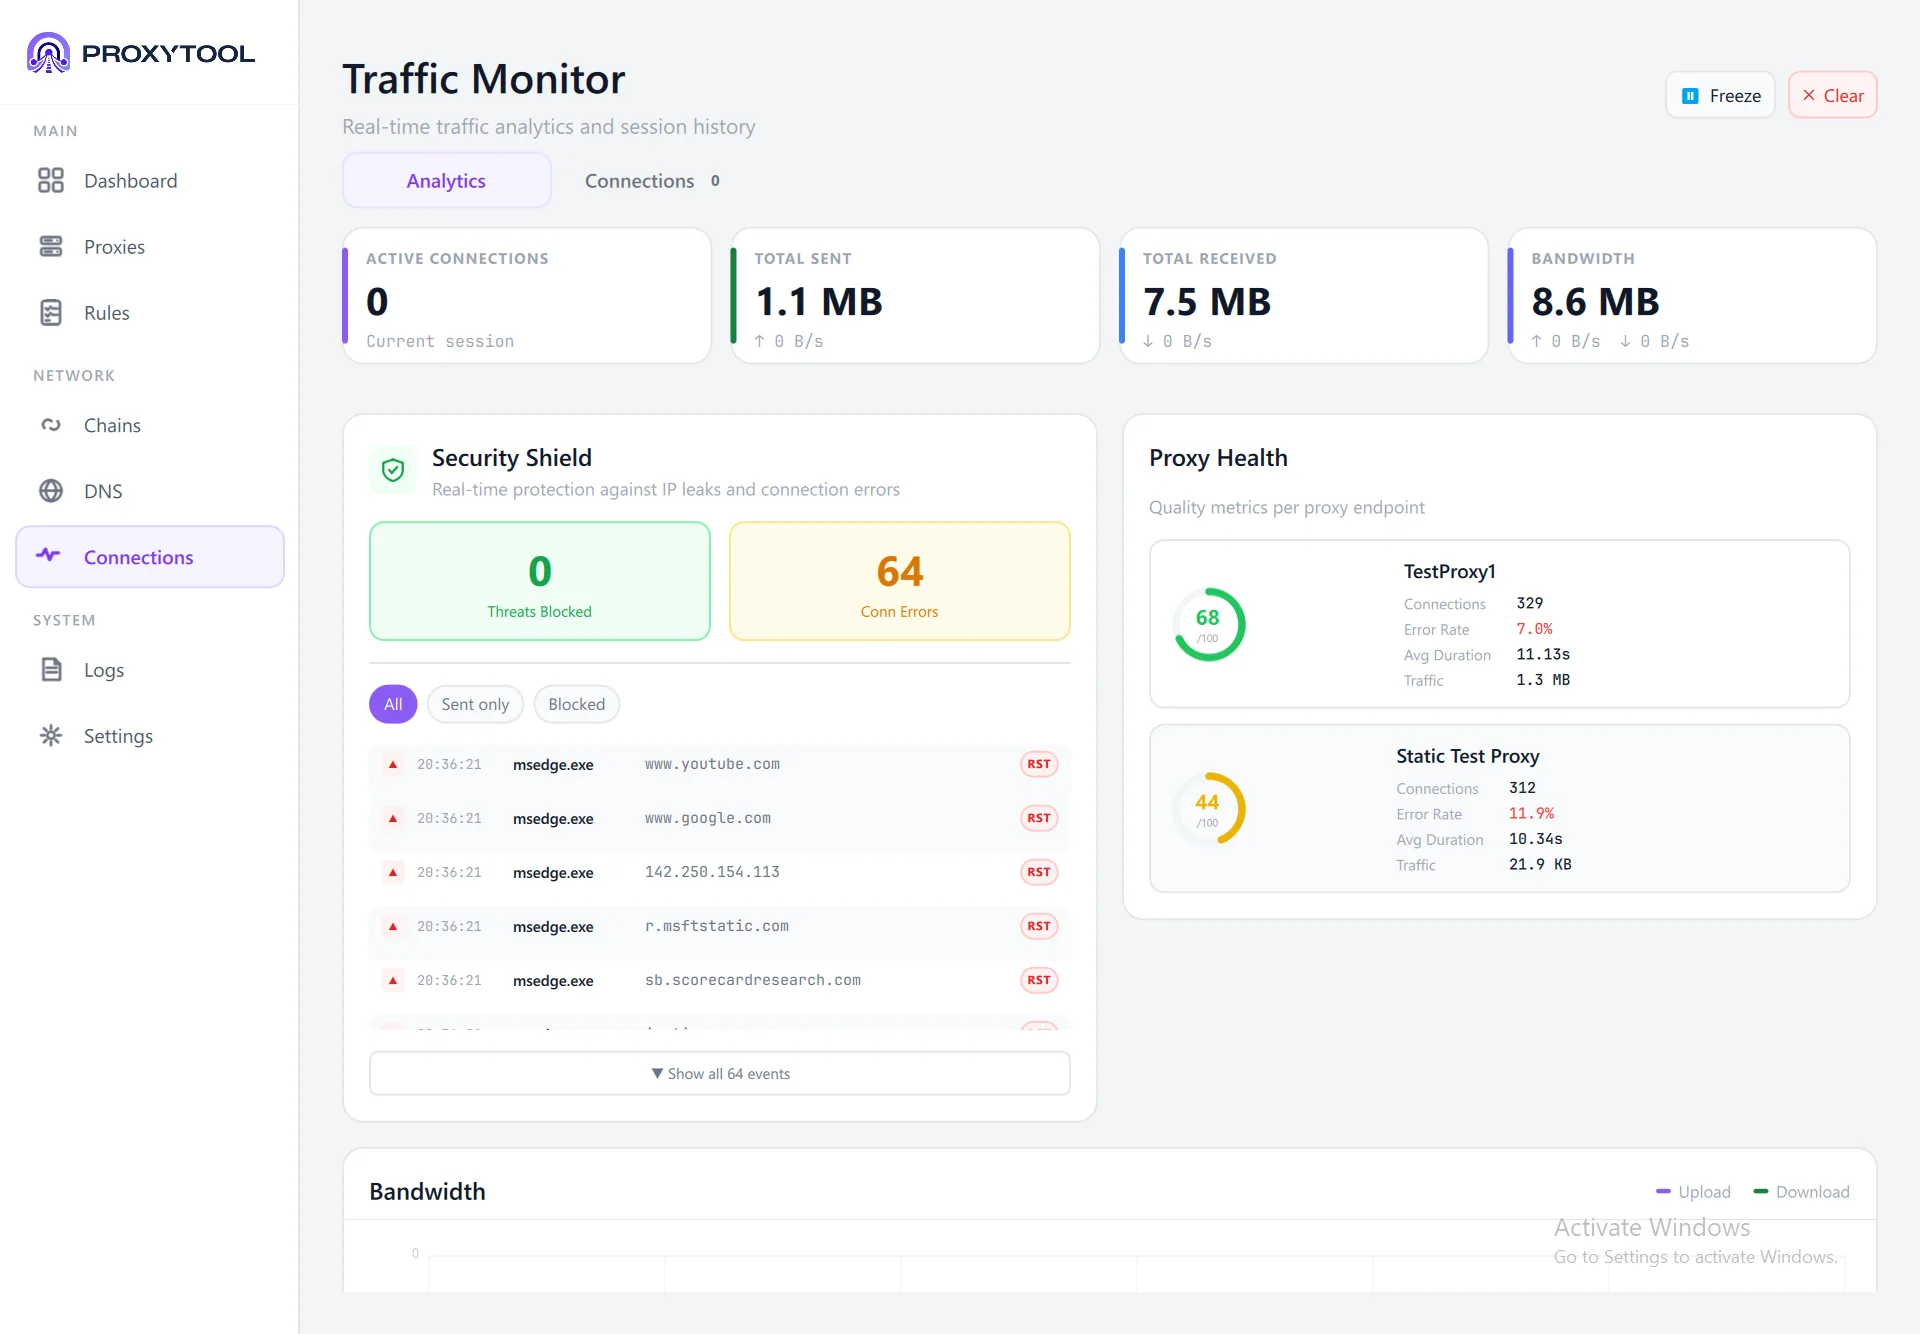Open Rules page in sidebar
The height and width of the screenshot is (1334, 1920).
coord(150,313)
